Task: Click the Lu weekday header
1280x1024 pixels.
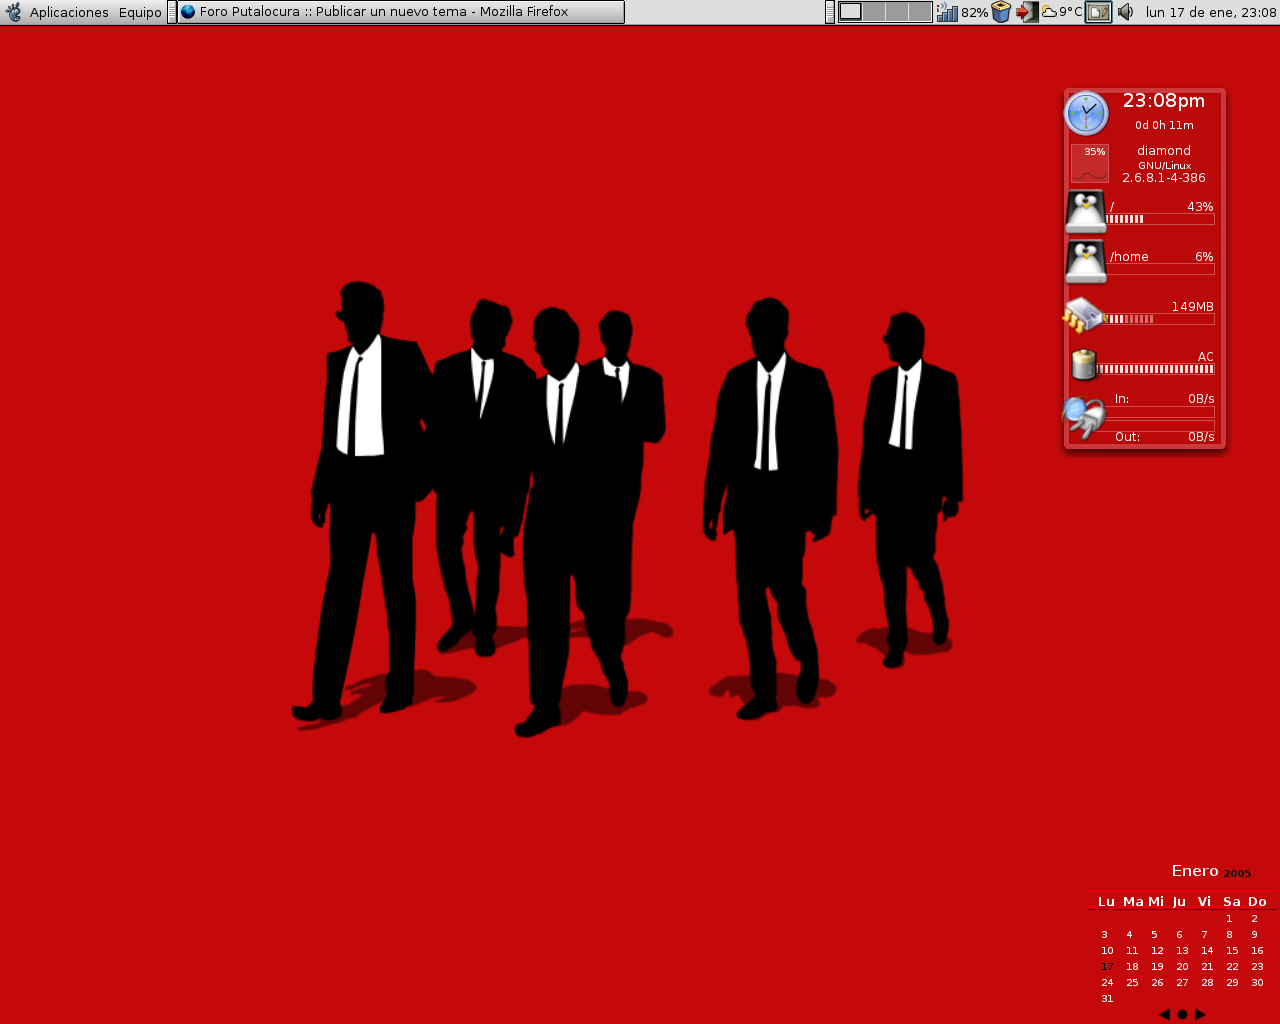Action: point(1106,902)
